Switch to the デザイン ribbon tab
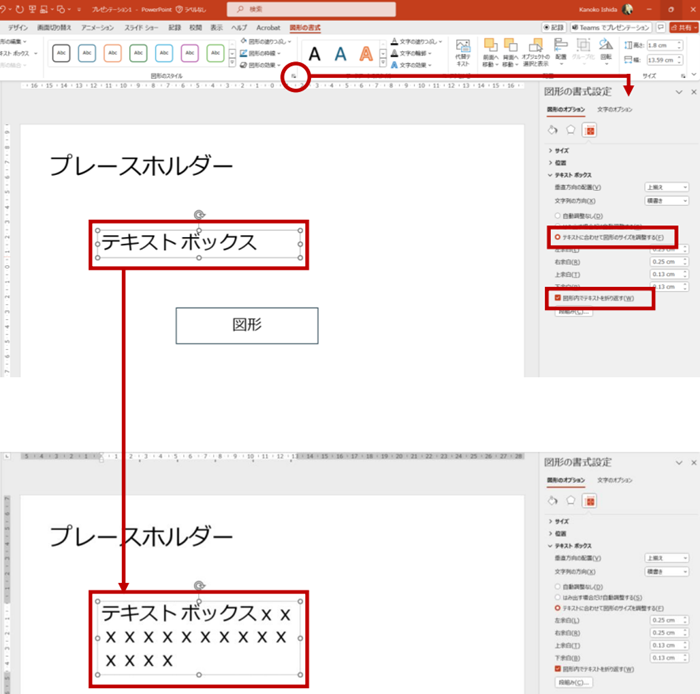This screenshot has width=700, height=694. pos(17,28)
